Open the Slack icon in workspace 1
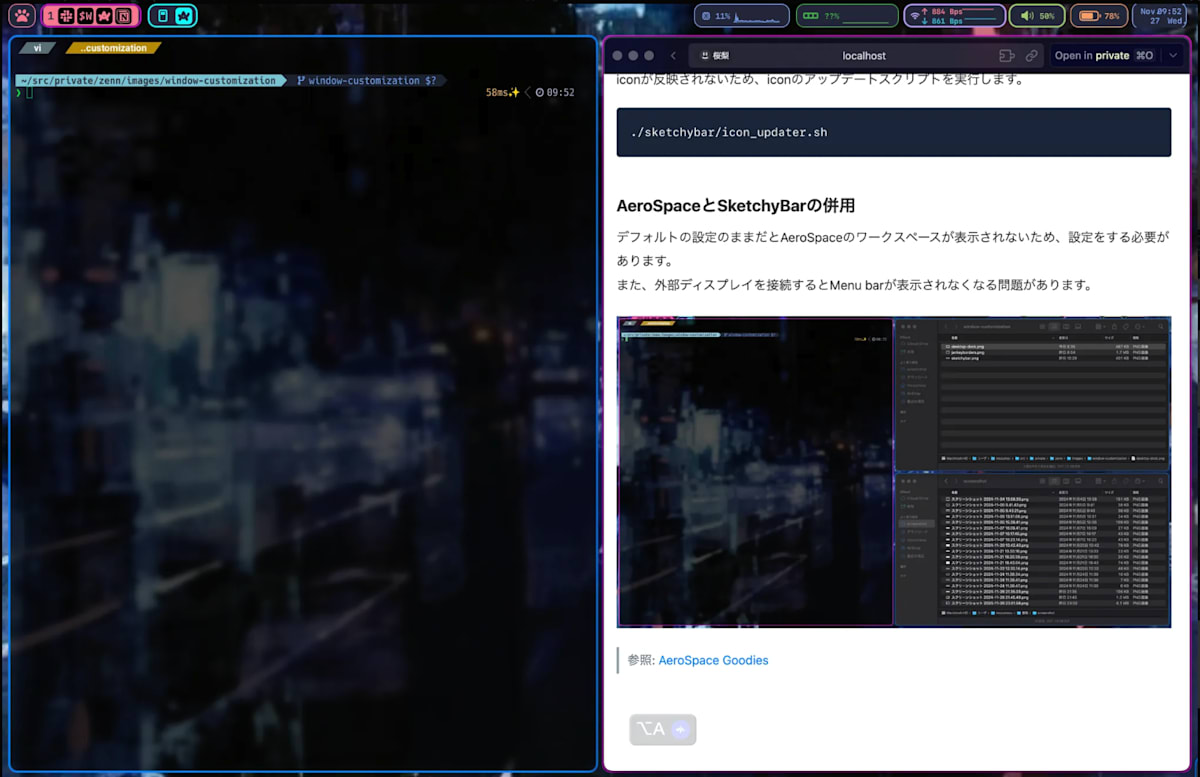Image resolution: width=1200 pixels, height=777 pixels. (66, 16)
